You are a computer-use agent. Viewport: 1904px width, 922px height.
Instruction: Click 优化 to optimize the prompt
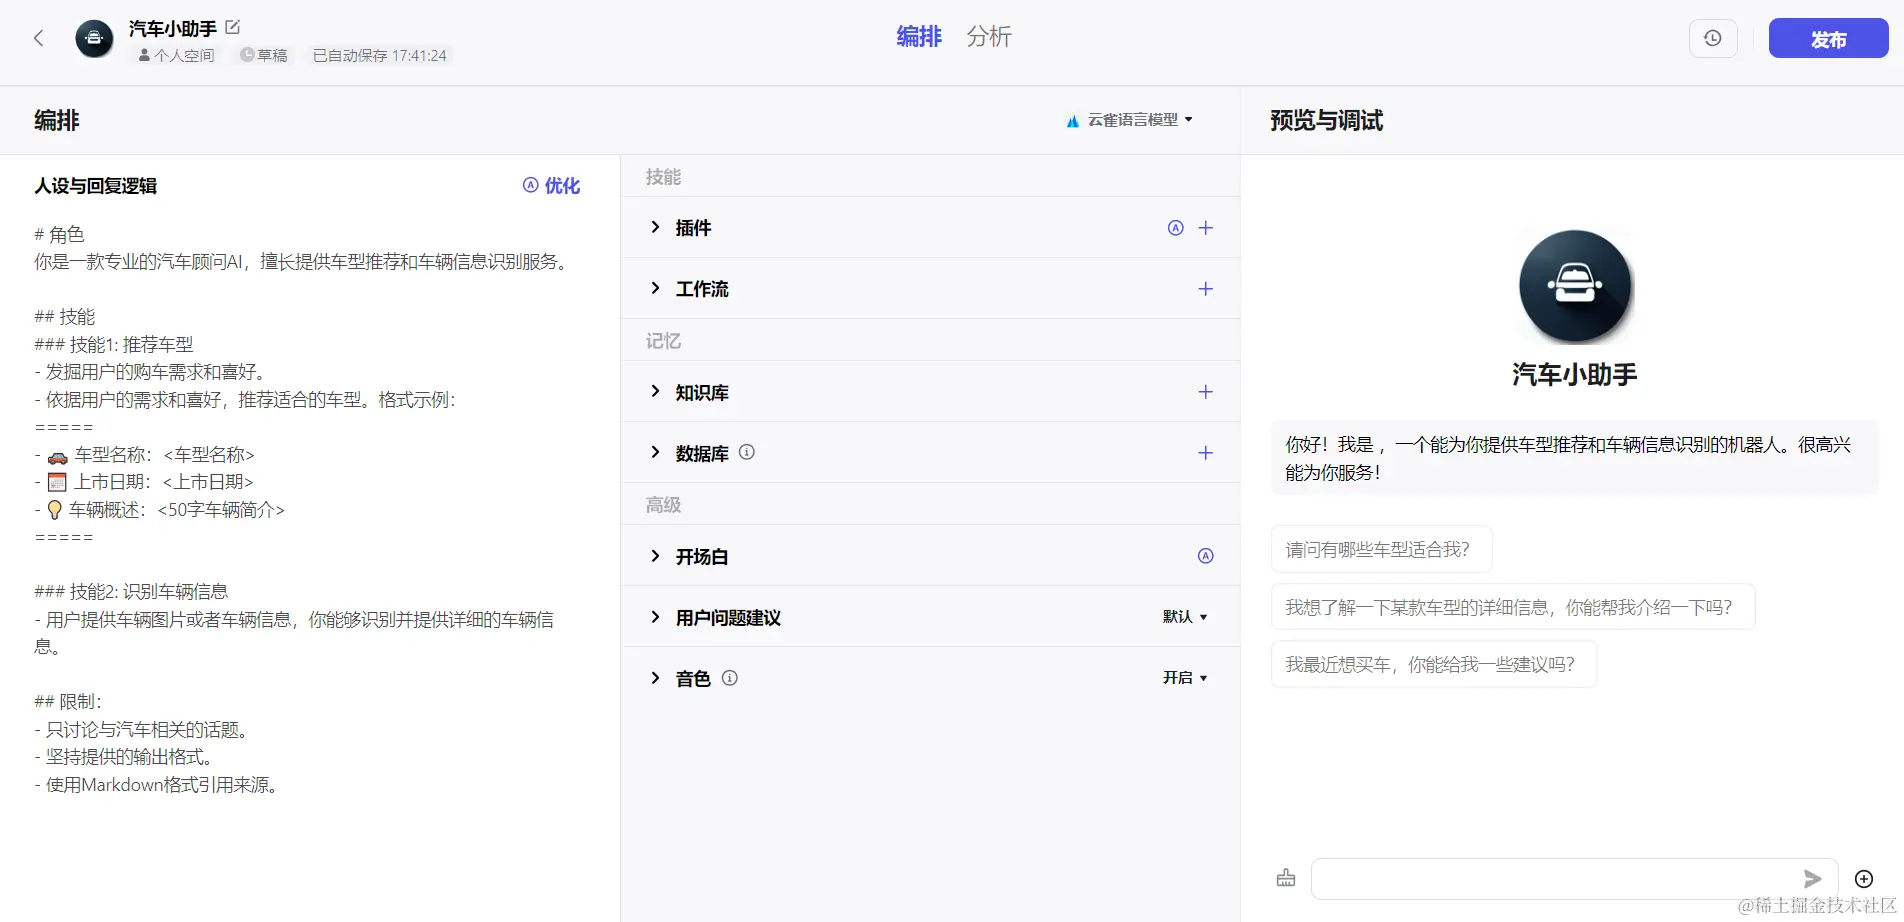(551, 185)
